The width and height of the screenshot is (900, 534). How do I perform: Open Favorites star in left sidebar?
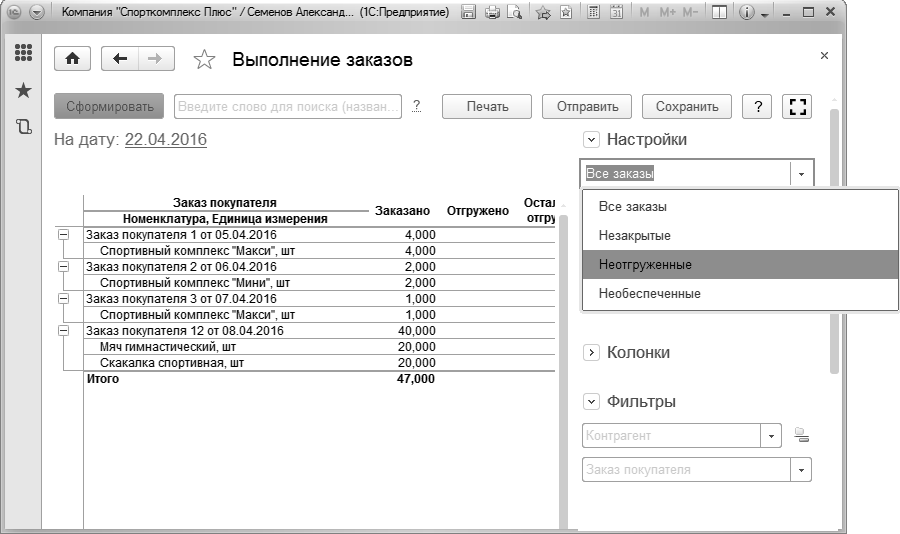point(23,90)
